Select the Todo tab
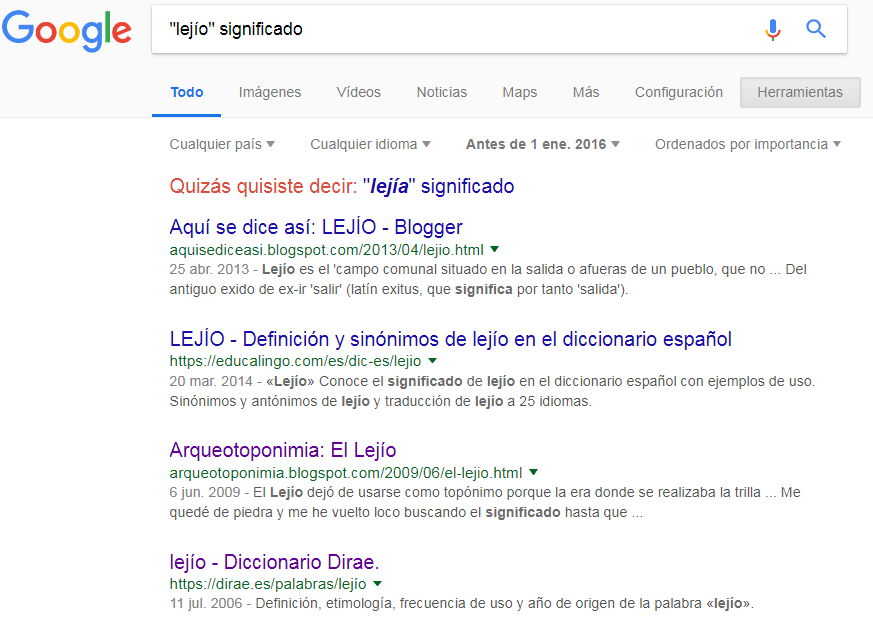Screen dimensions: 873x626 (x=187, y=92)
